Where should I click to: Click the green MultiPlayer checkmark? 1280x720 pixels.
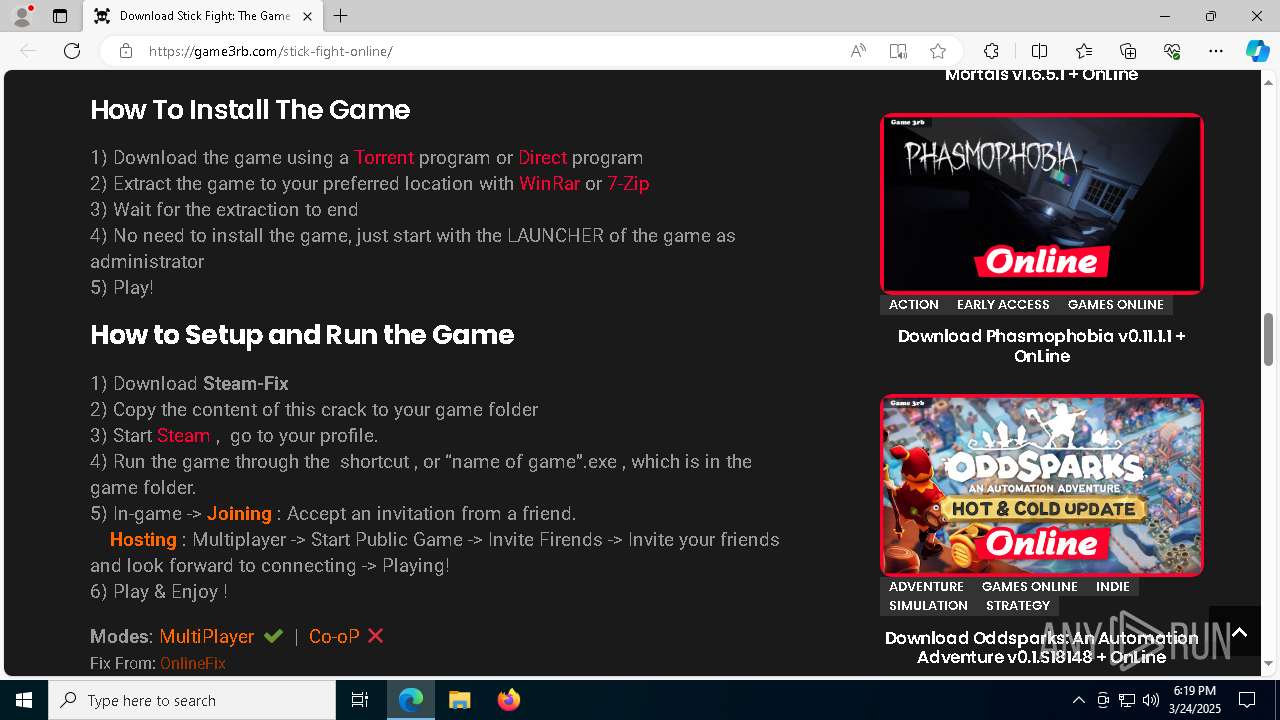pos(273,636)
